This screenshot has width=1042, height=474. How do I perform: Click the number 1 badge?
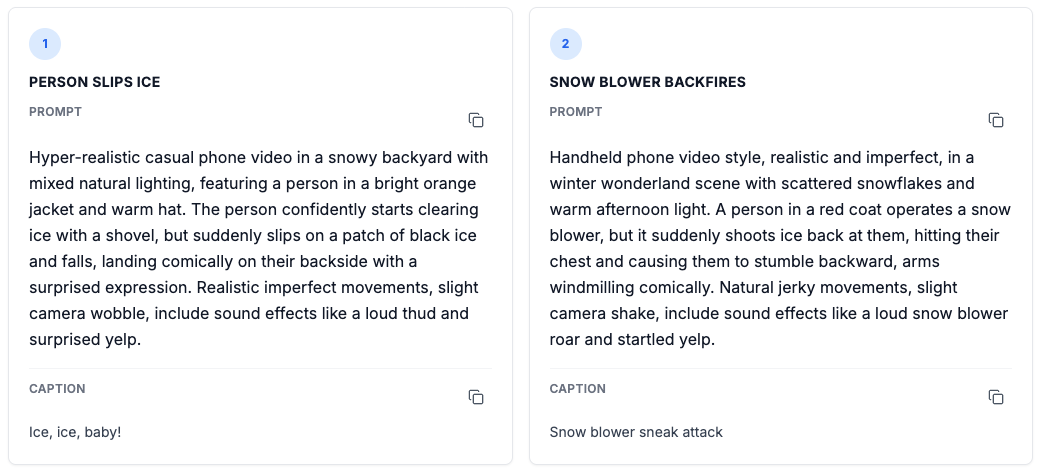pos(45,44)
